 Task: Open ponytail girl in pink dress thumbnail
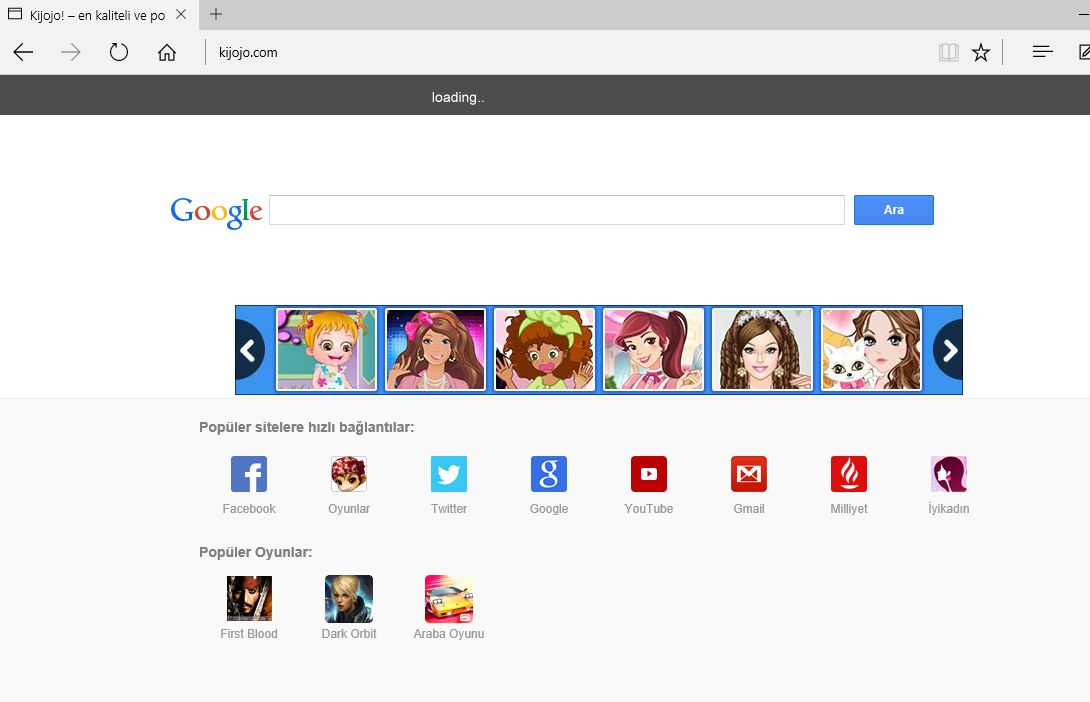coord(653,350)
